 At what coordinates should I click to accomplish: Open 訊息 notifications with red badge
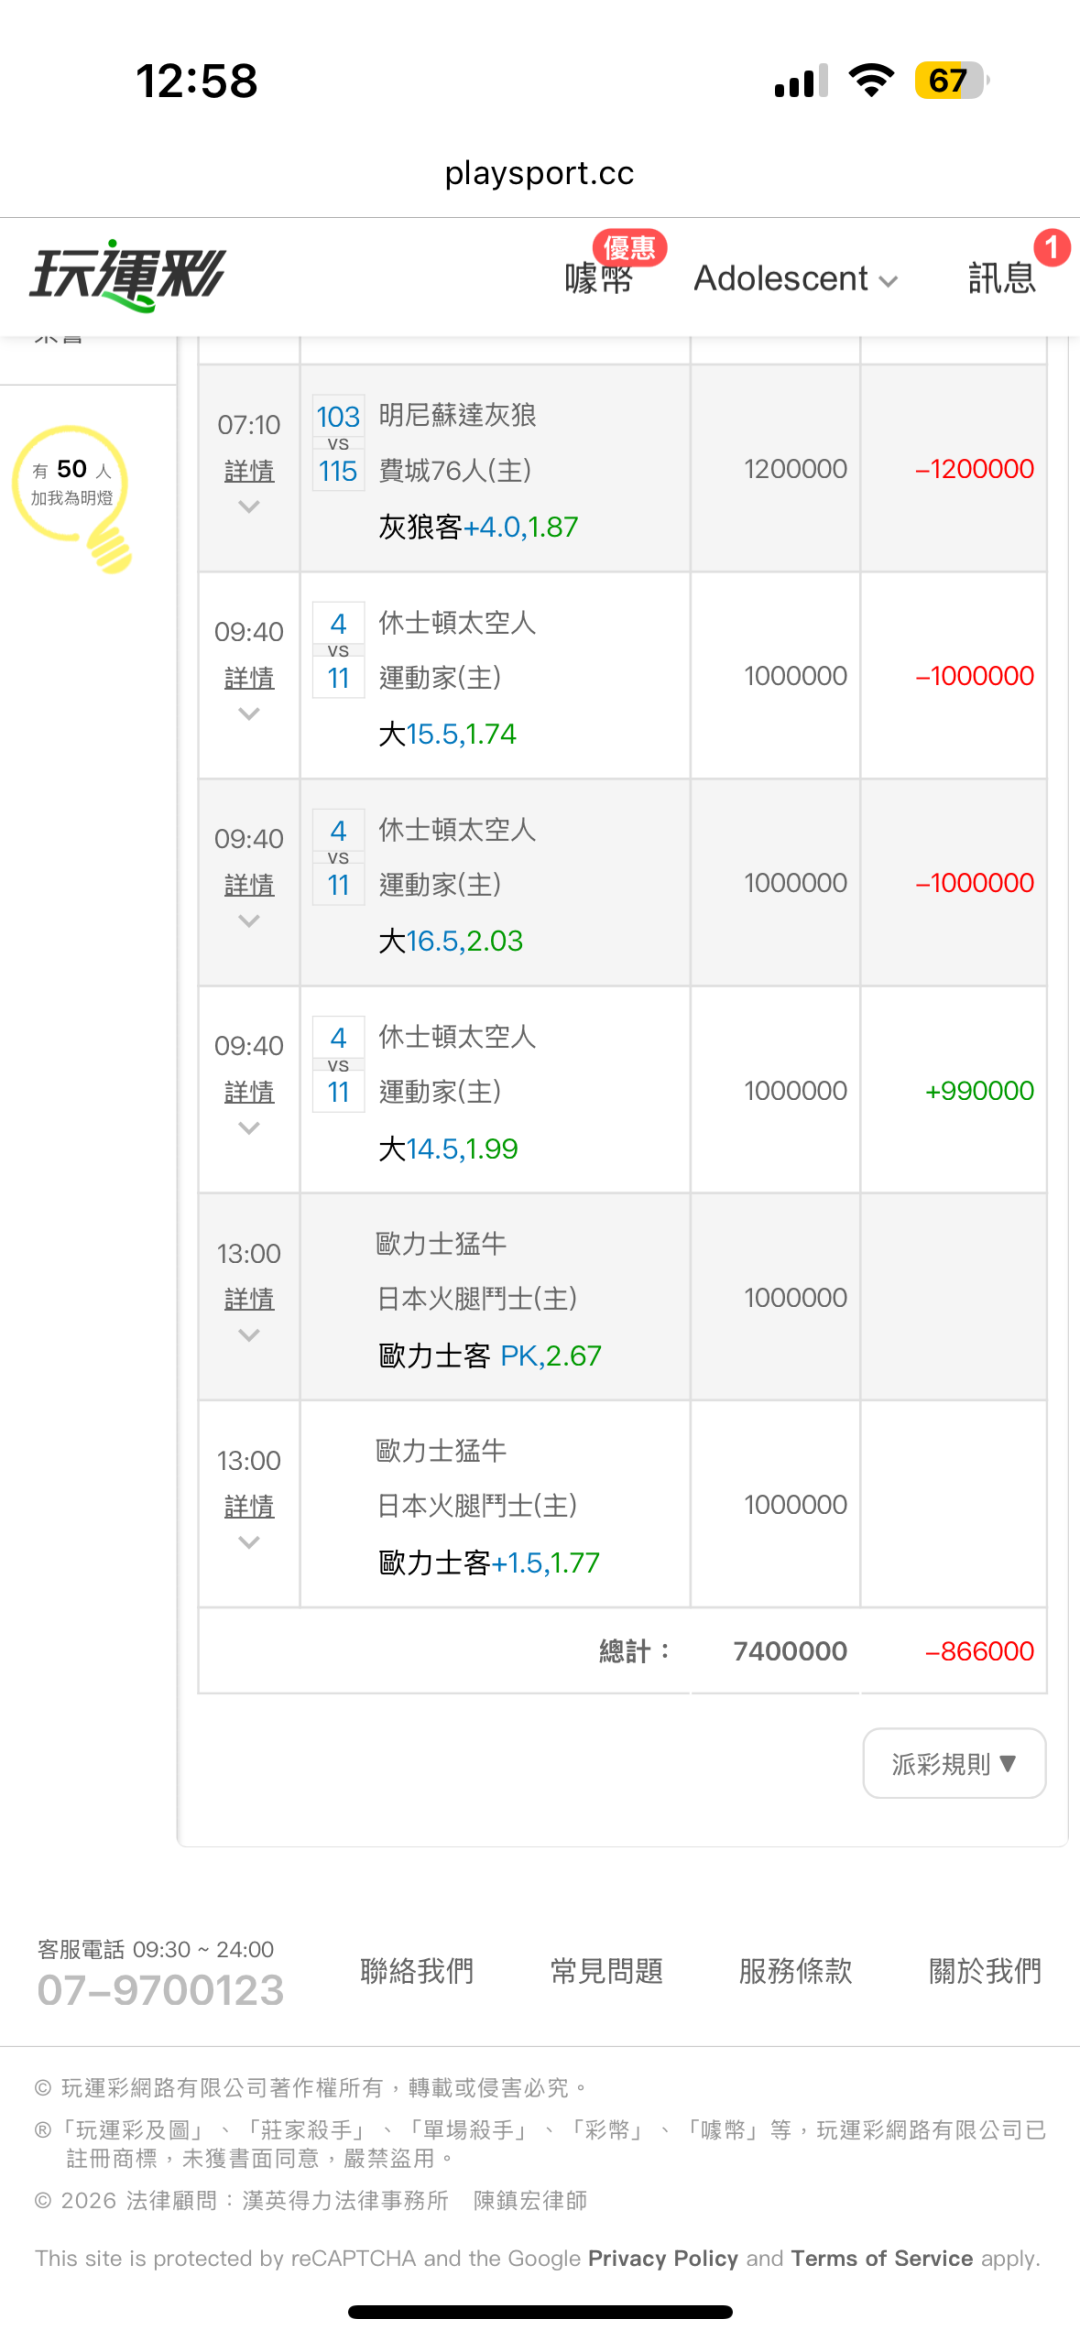click(x=1002, y=278)
